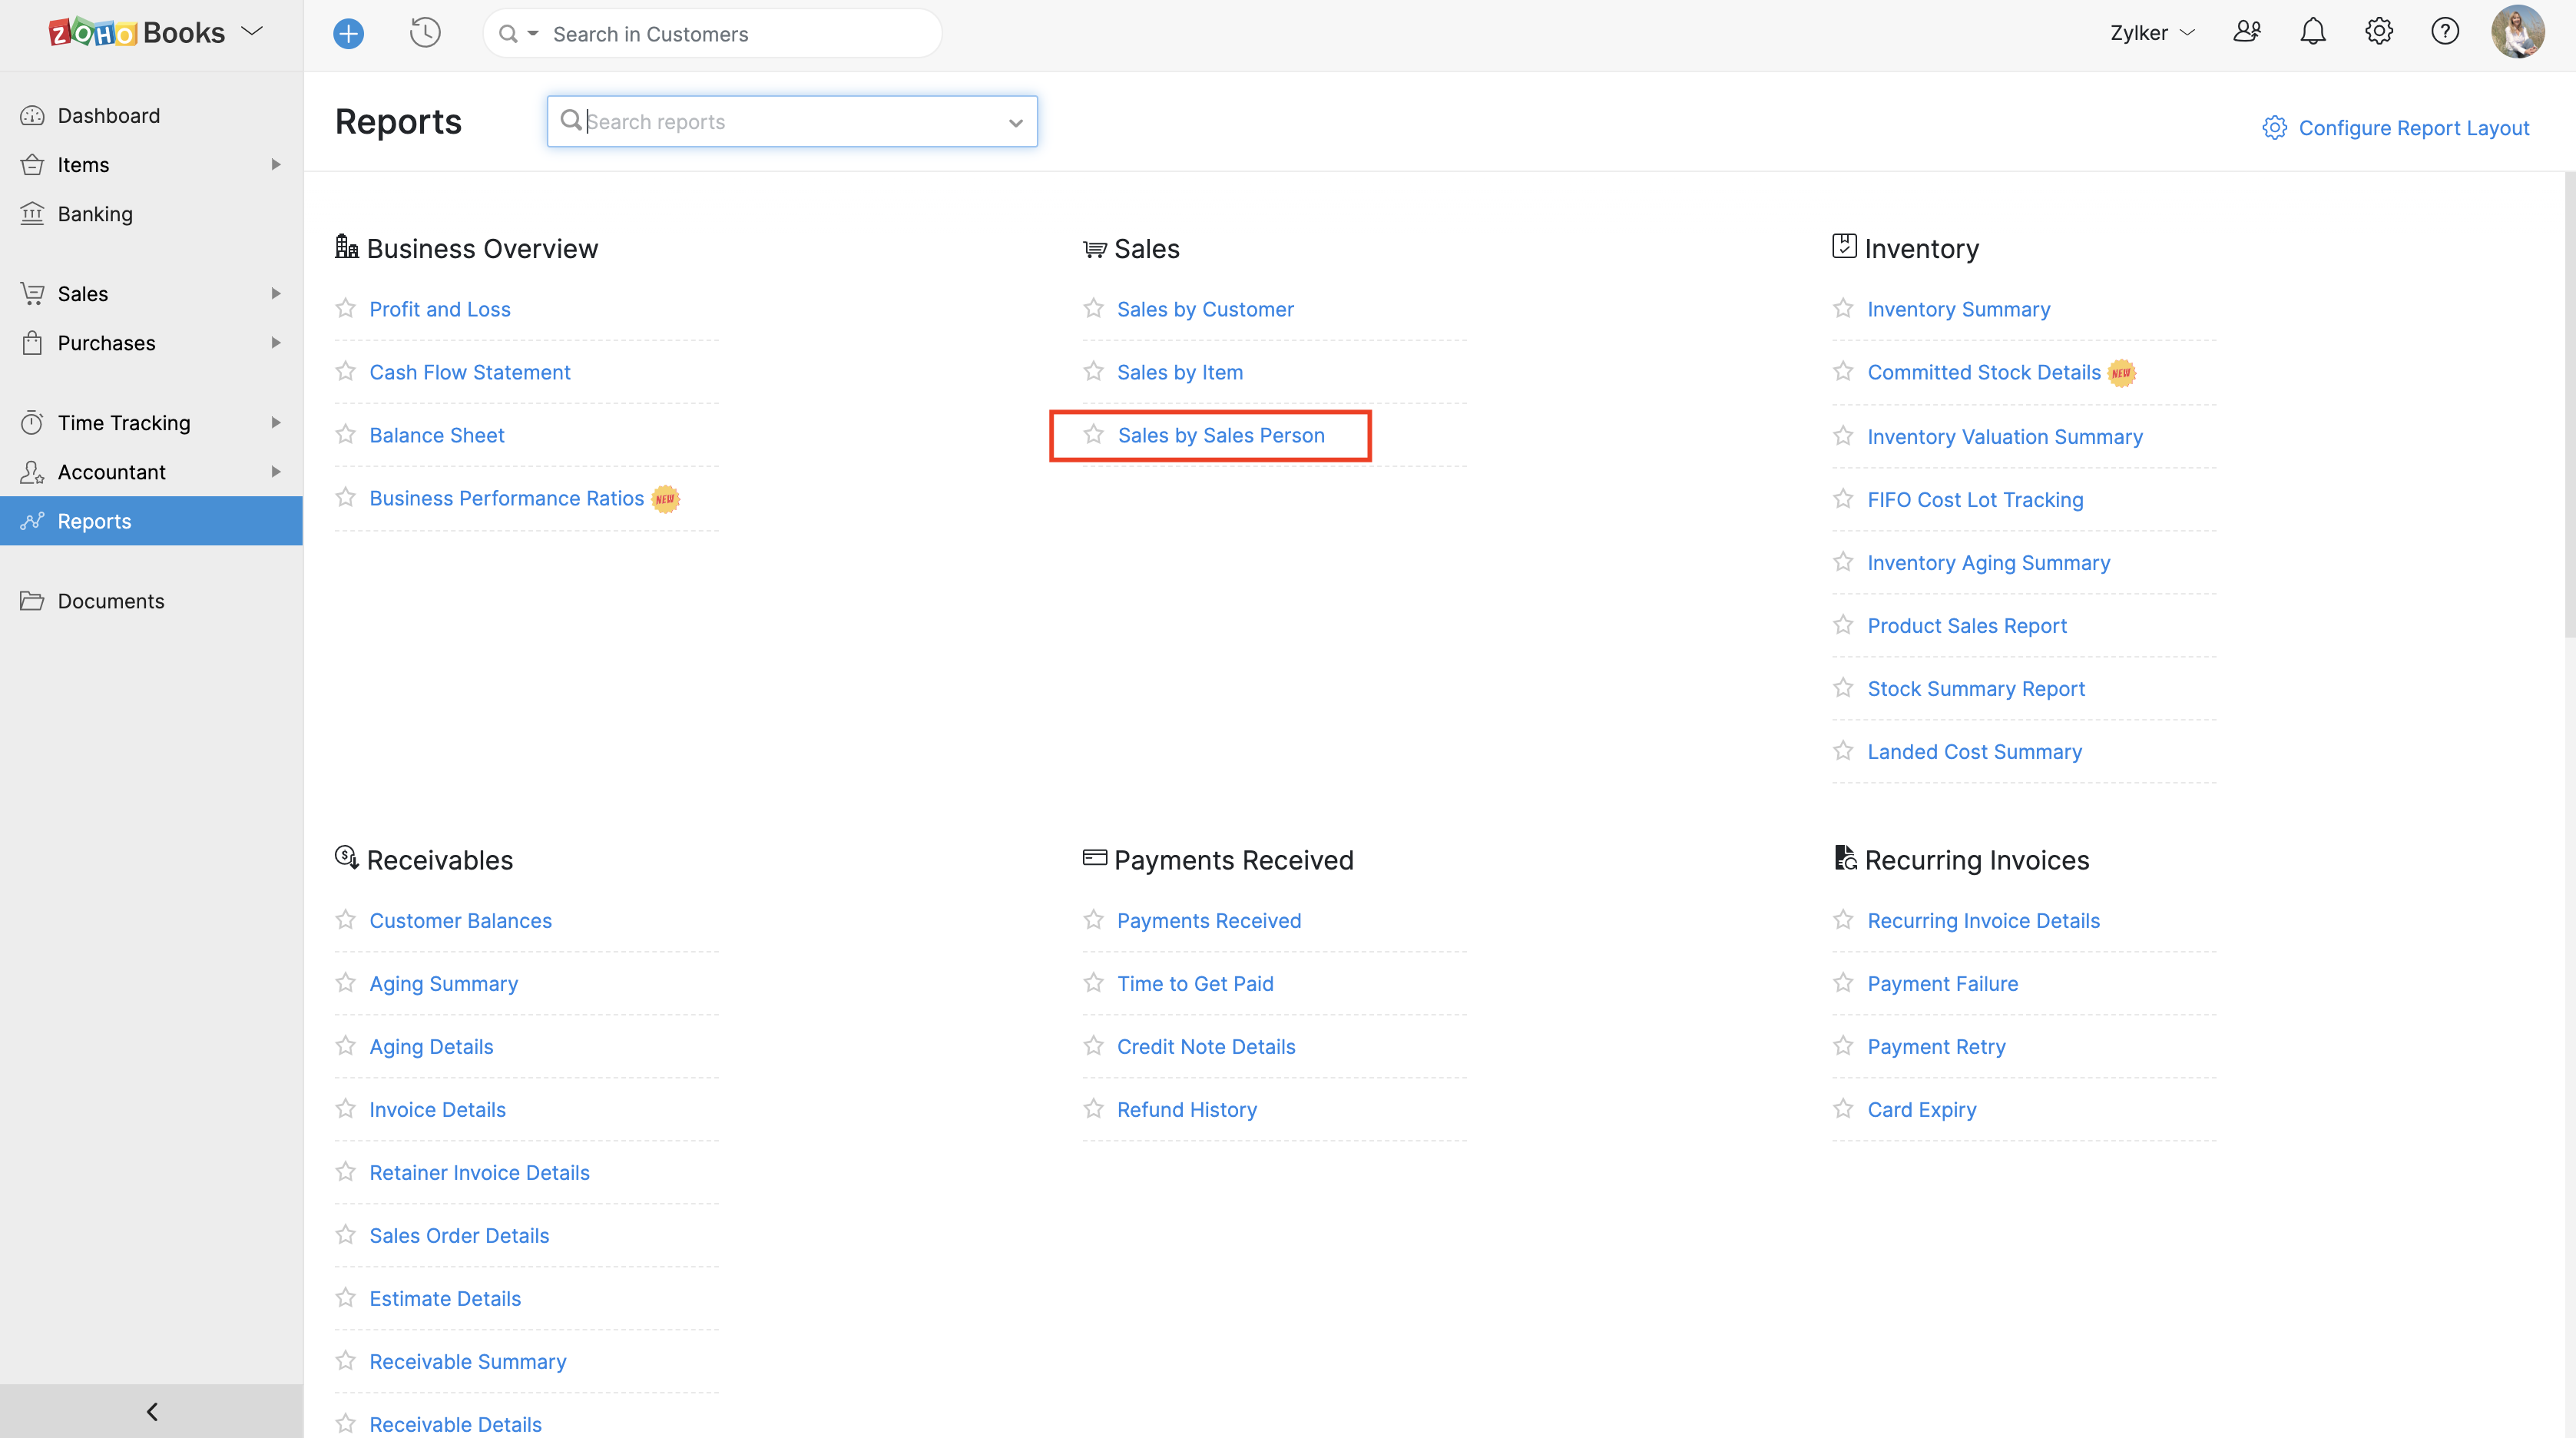Open the refer and earn people icon
This screenshot has height=1438, width=2576.
point(2246,32)
